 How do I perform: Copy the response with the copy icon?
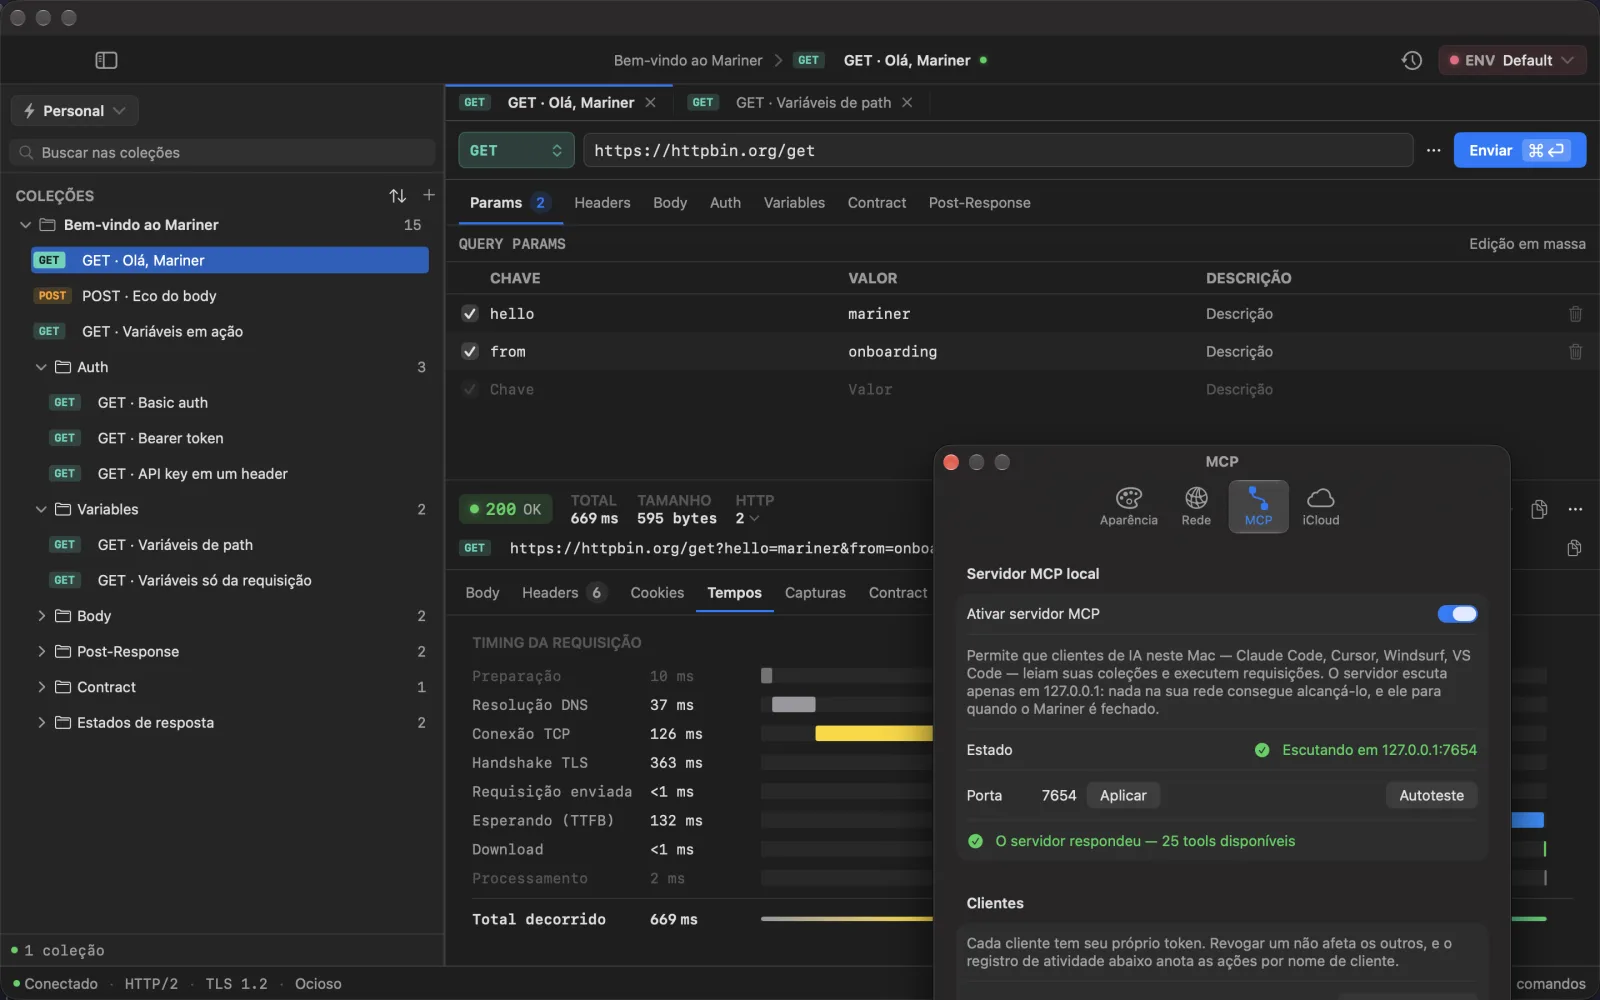pos(1539,509)
